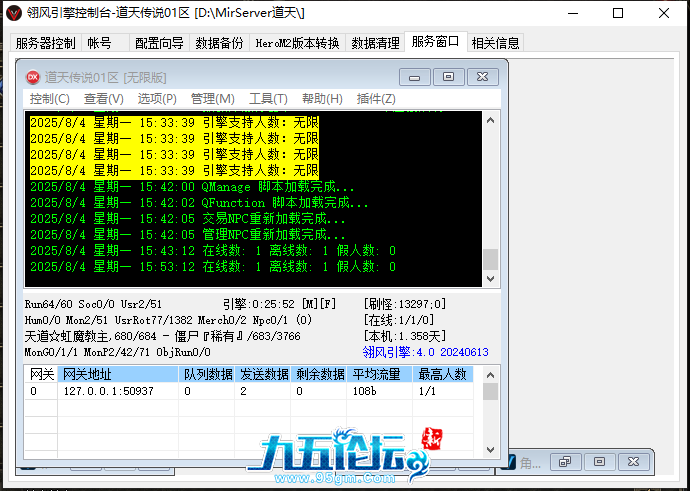This screenshot has height=491, width=690.
Task: Click the 队列数据 column header
Action: coord(206,374)
